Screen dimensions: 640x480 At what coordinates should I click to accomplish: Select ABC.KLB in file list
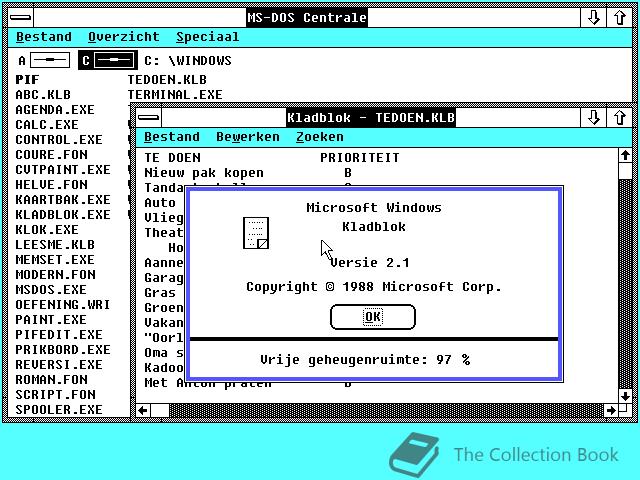[x=43, y=95]
